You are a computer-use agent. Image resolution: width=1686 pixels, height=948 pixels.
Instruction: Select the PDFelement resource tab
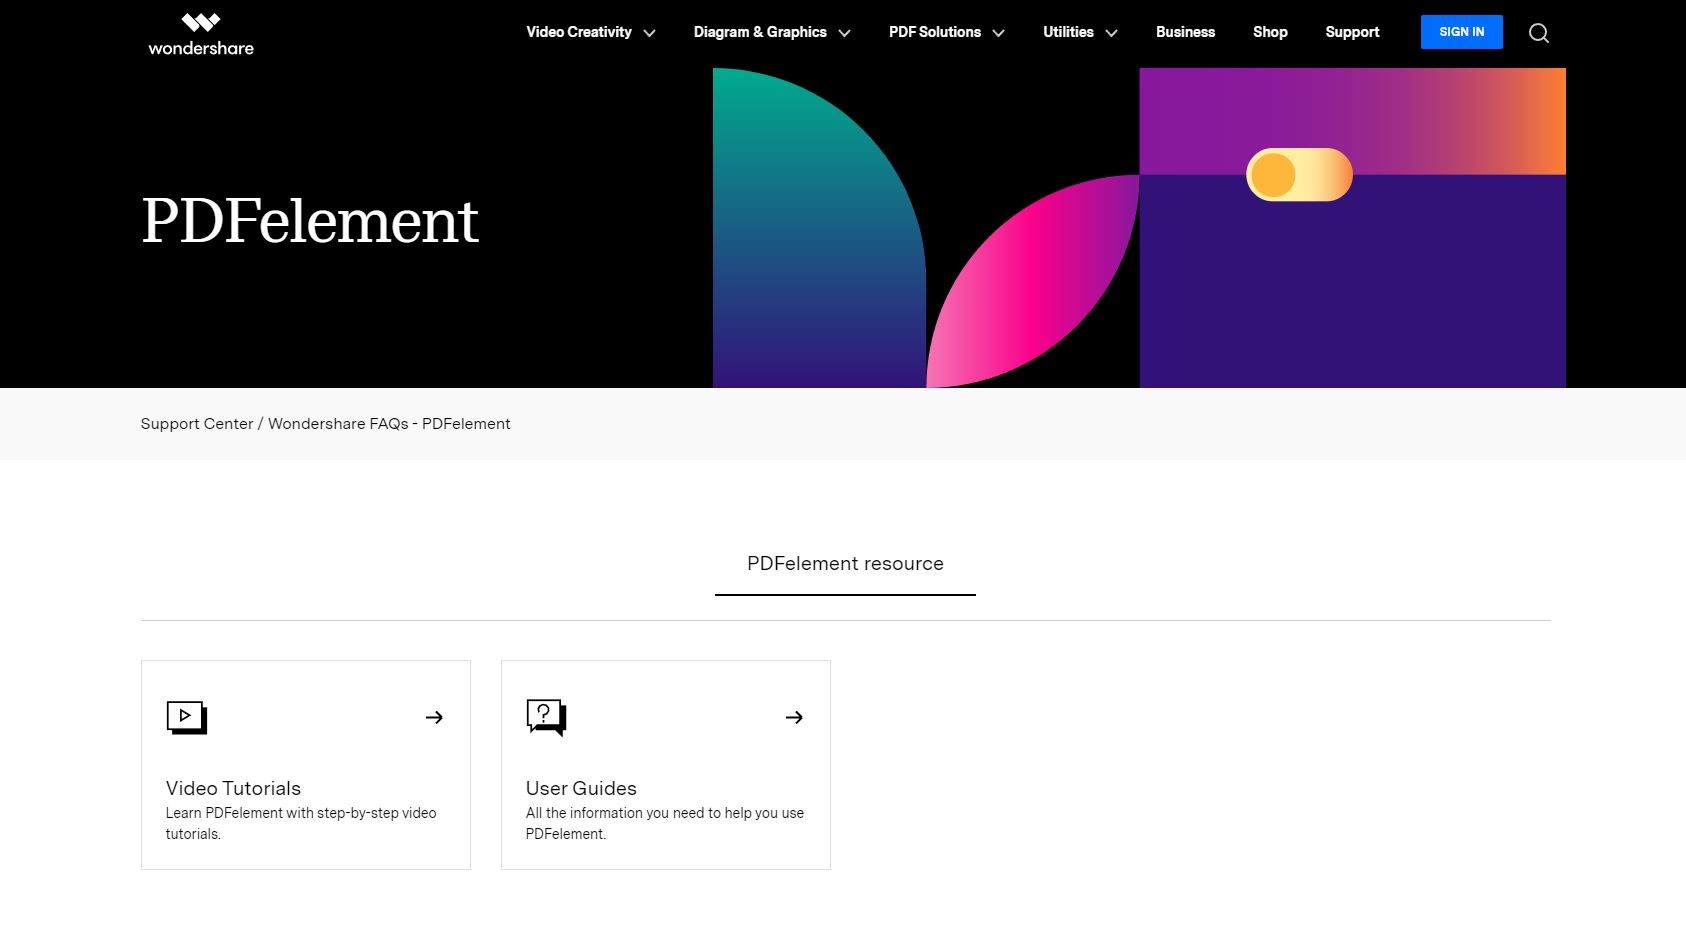[845, 564]
